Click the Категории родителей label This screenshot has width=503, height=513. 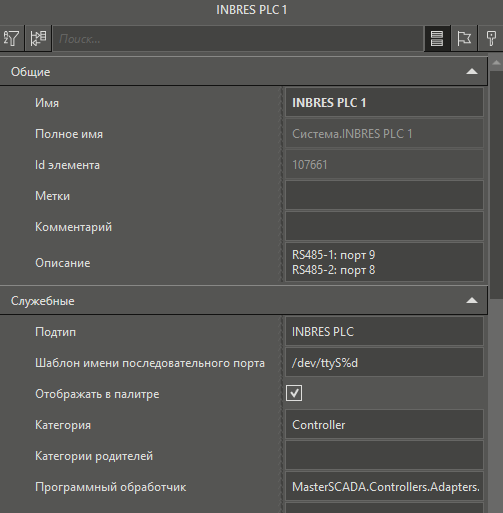tap(94, 456)
